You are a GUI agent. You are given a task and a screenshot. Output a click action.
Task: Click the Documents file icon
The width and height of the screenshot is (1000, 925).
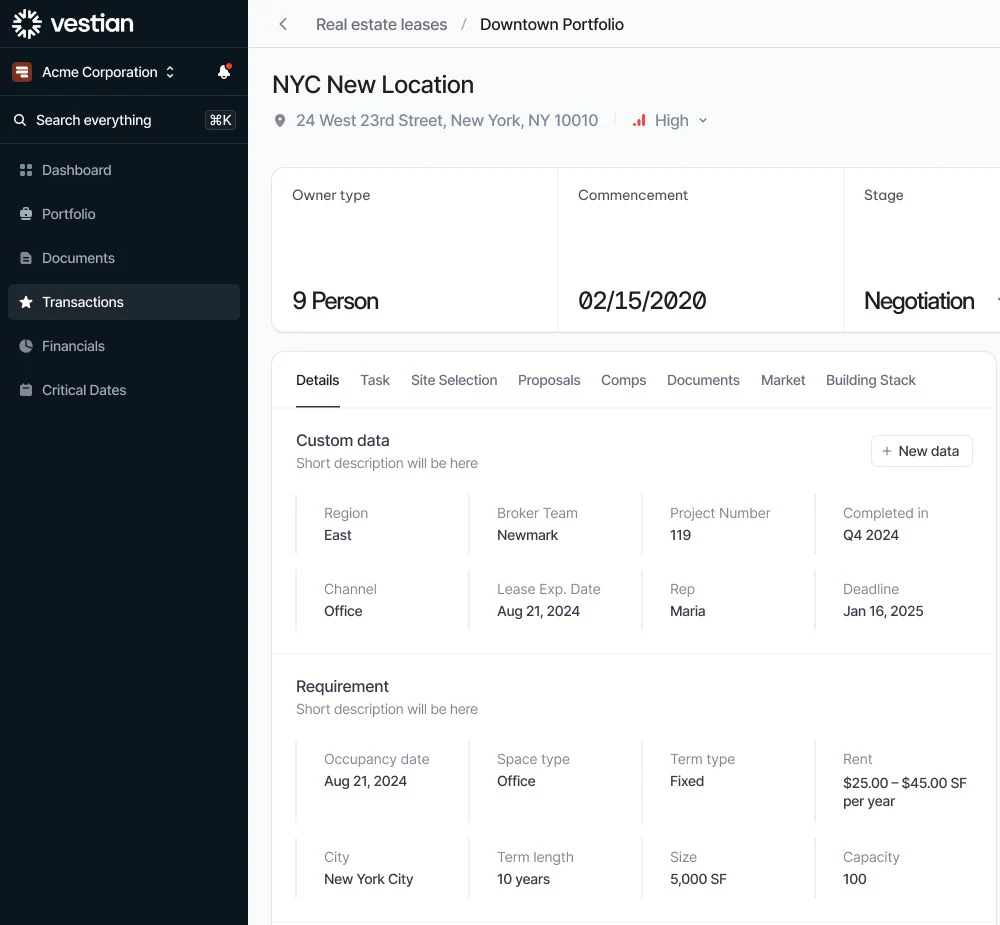coord(26,258)
